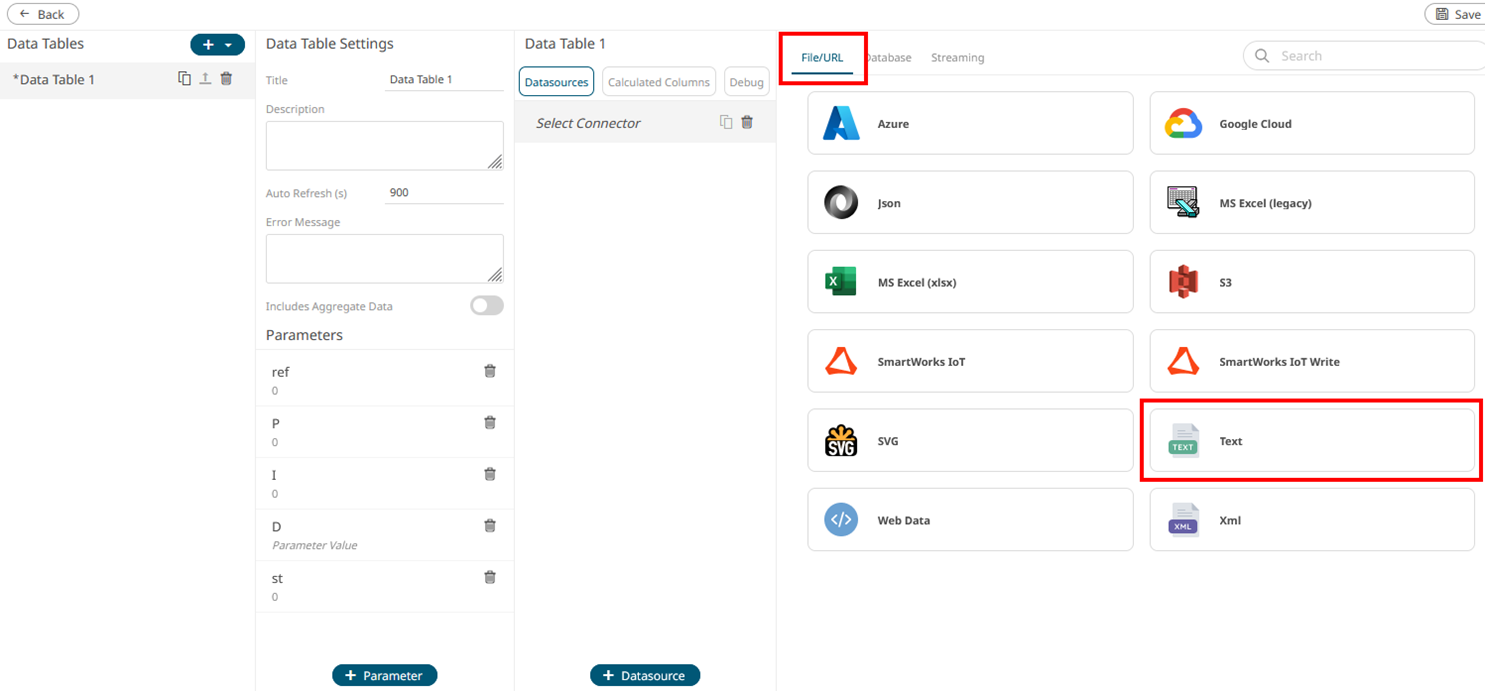Toggle Includes Aggregate Data switch

(x=487, y=306)
